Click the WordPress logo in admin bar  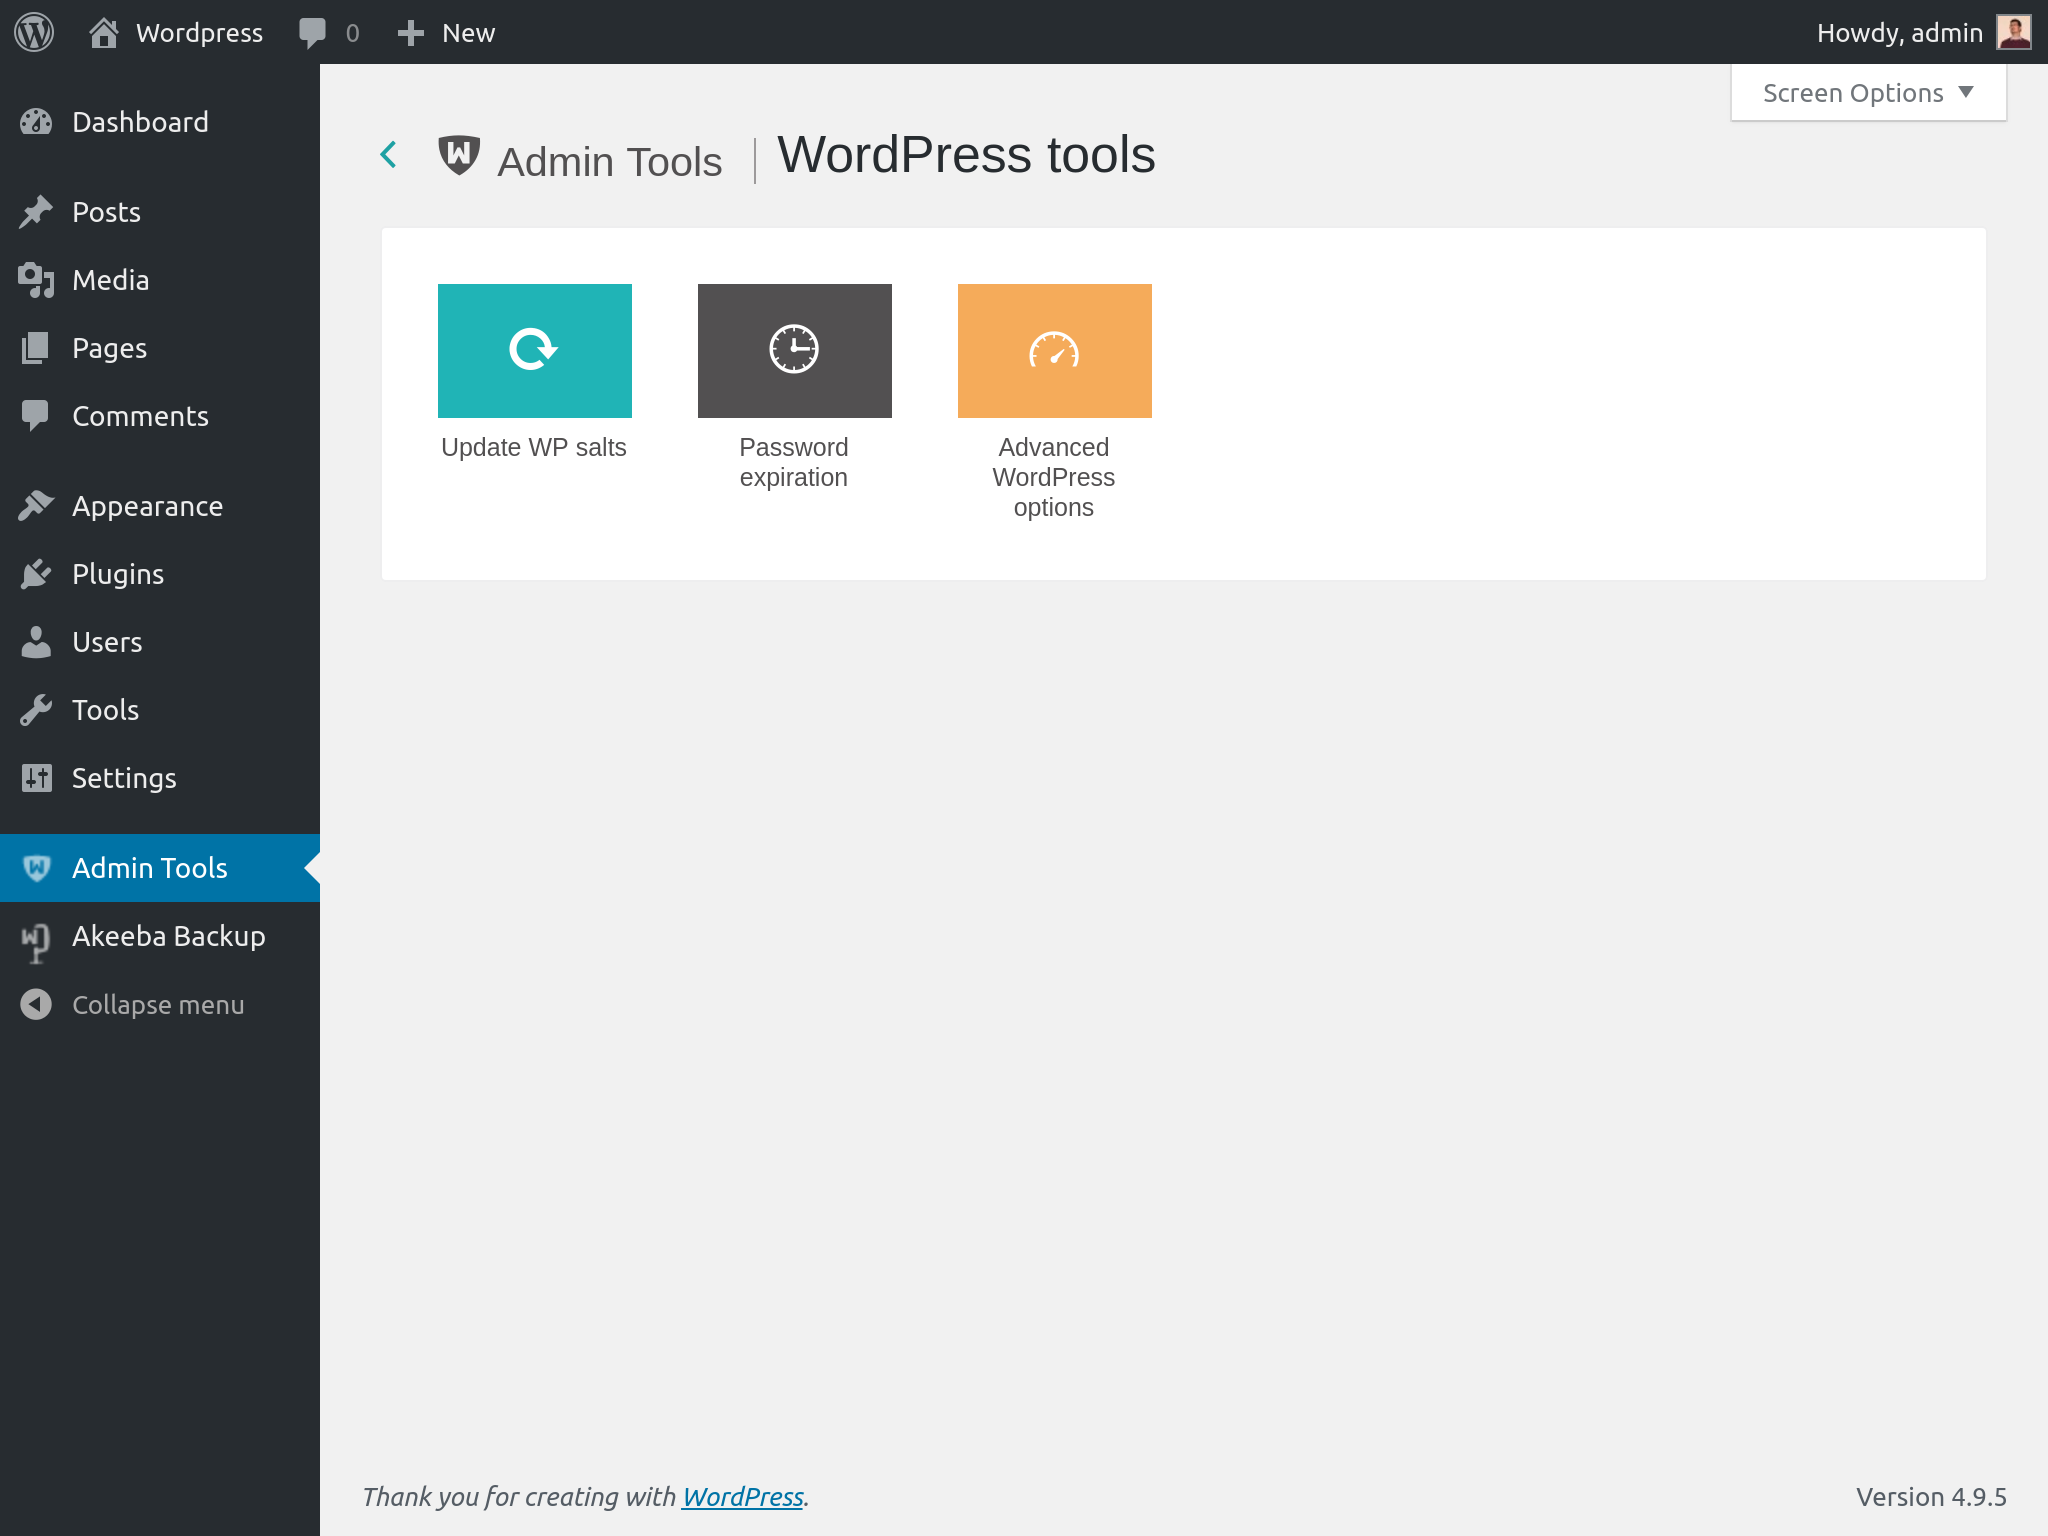34,32
